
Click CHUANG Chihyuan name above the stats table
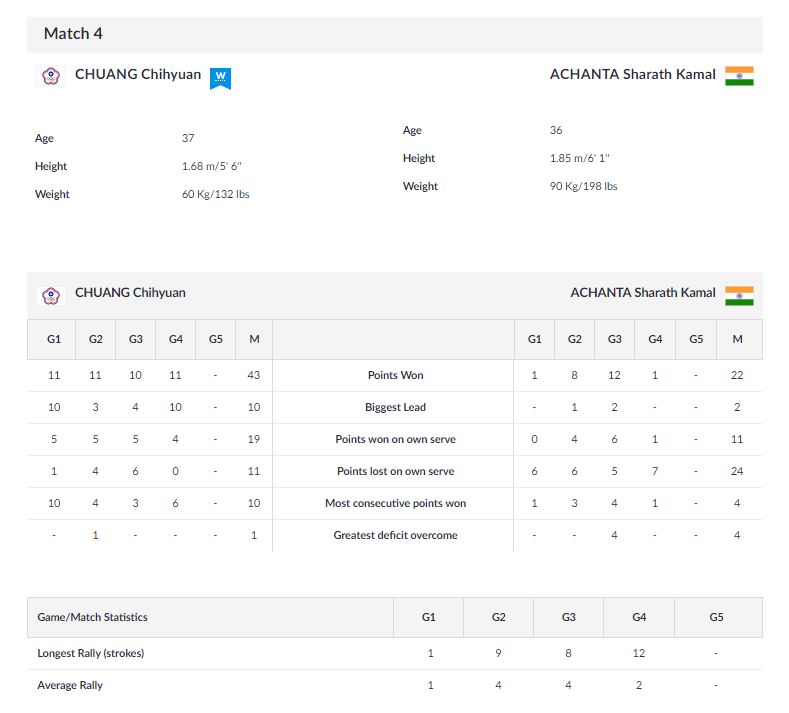[130, 293]
